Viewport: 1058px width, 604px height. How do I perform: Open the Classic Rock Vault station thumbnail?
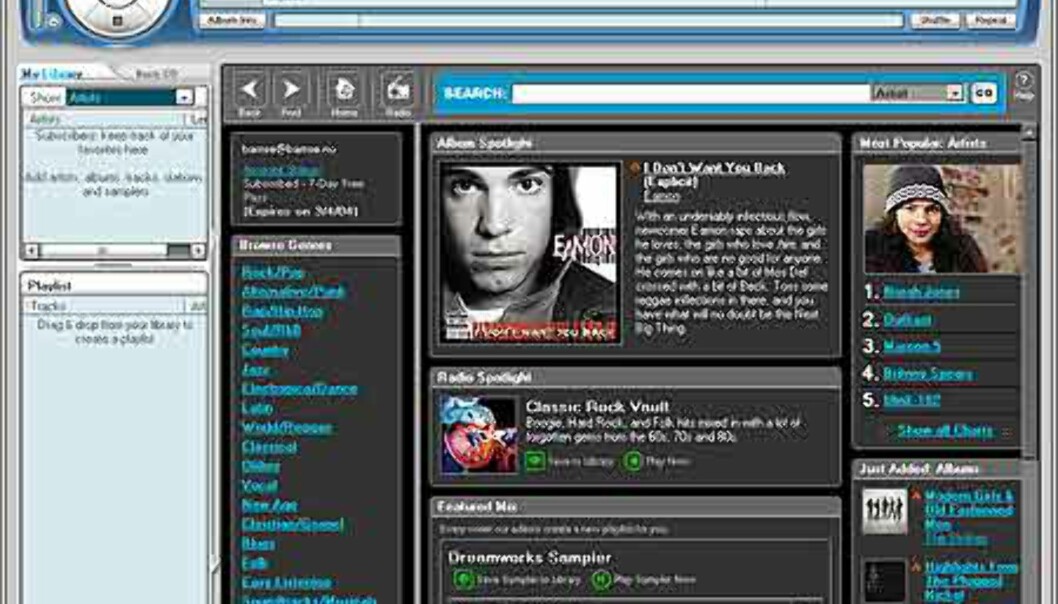click(478, 434)
